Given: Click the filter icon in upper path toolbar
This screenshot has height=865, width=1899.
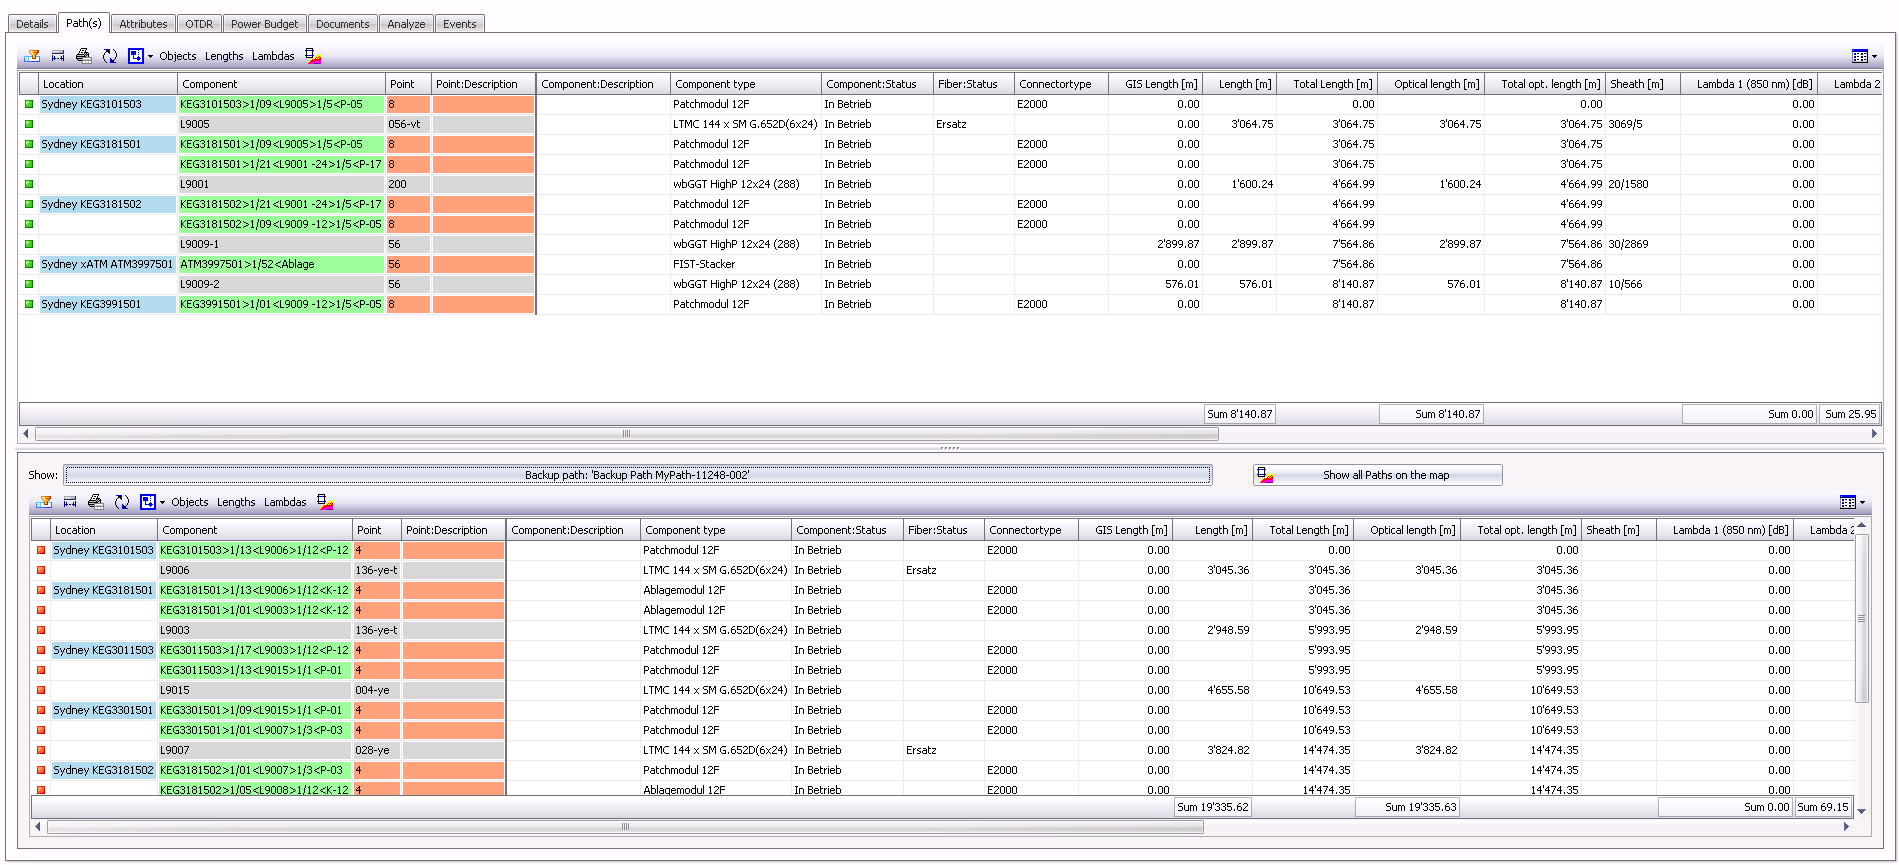Looking at the screenshot, I should pyautogui.click(x=32, y=56).
